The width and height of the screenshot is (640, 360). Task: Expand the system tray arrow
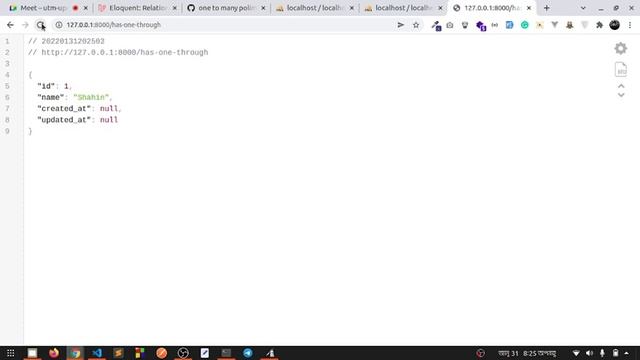[627, 353]
